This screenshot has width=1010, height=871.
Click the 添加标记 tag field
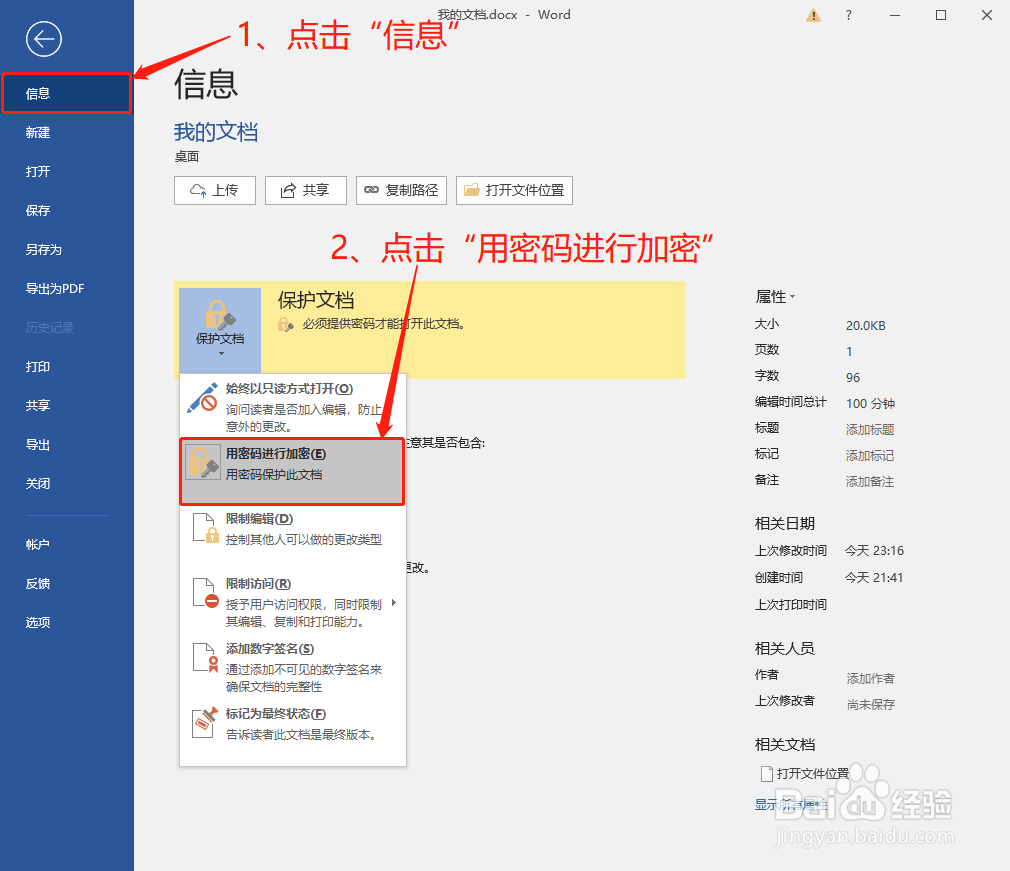(870, 455)
